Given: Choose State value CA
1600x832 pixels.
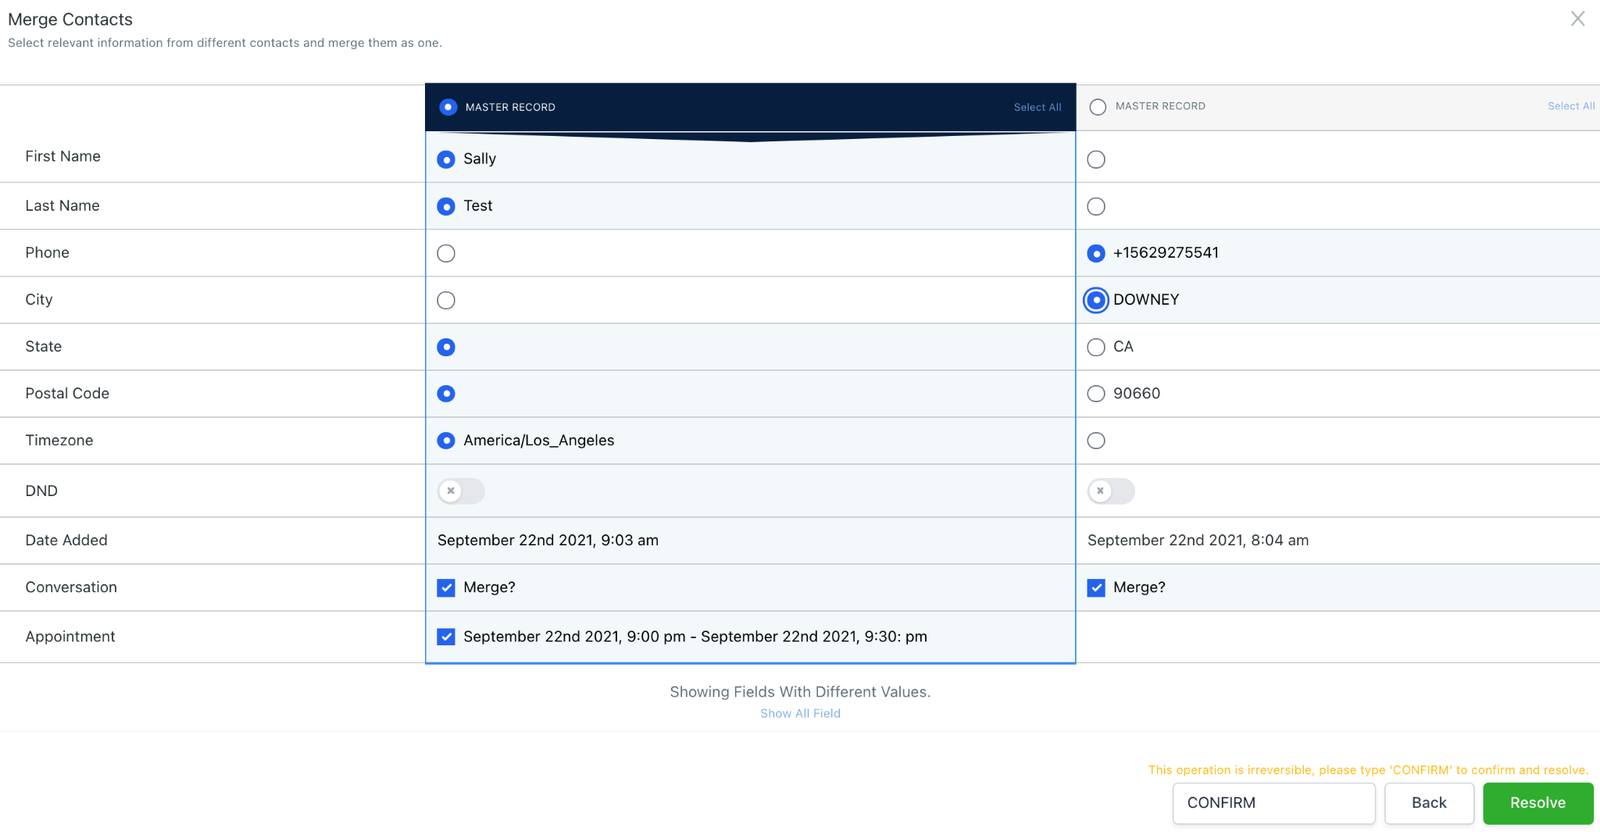Looking at the screenshot, I should coord(1096,347).
